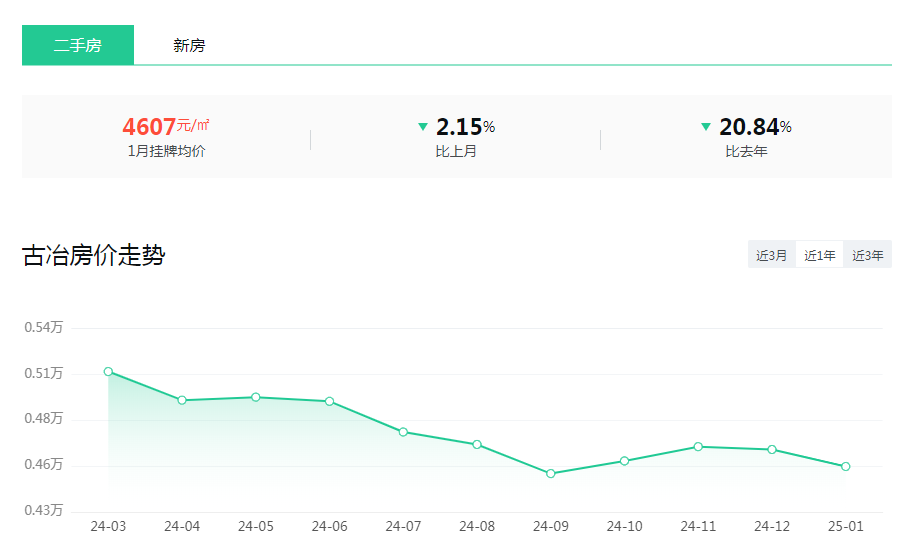Select the 24-07 point on the trend line

403,432
